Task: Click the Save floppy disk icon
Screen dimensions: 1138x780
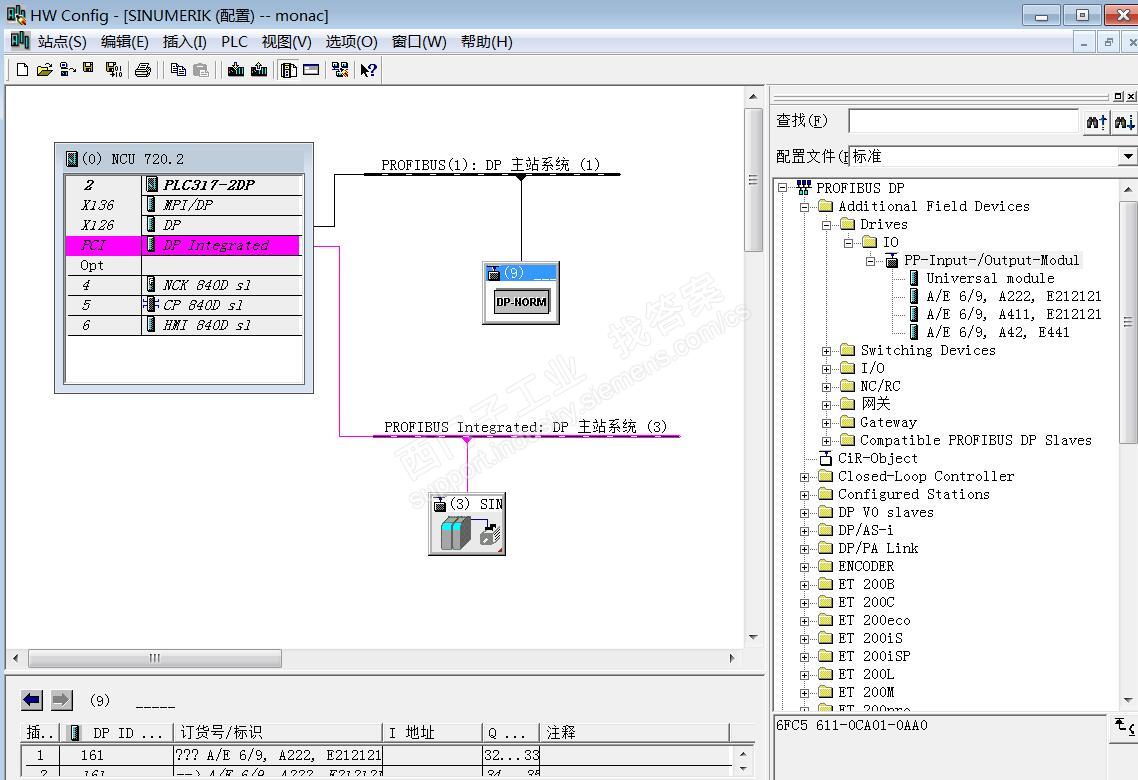Action: tap(89, 68)
